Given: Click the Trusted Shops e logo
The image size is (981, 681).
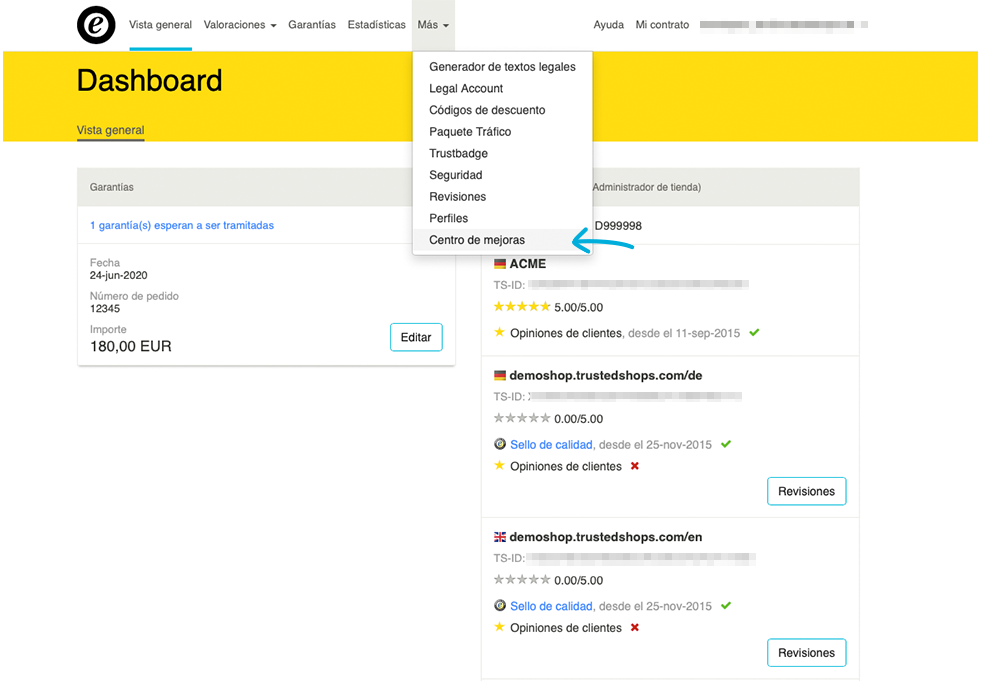Looking at the screenshot, I should click(x=96, y=25).
